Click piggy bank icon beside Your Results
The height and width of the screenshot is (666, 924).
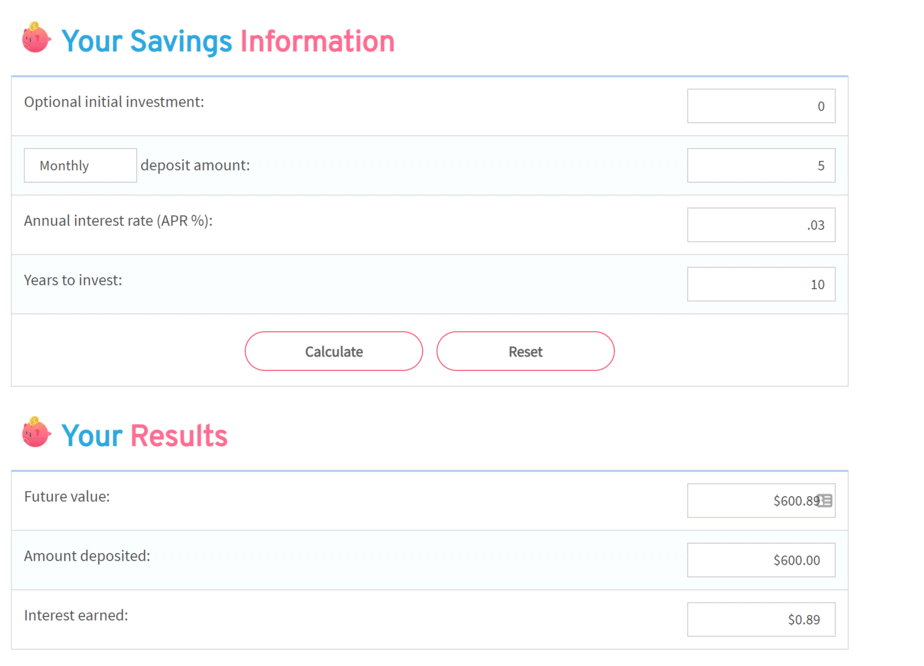pyautogui.click(x=36, y=433)
